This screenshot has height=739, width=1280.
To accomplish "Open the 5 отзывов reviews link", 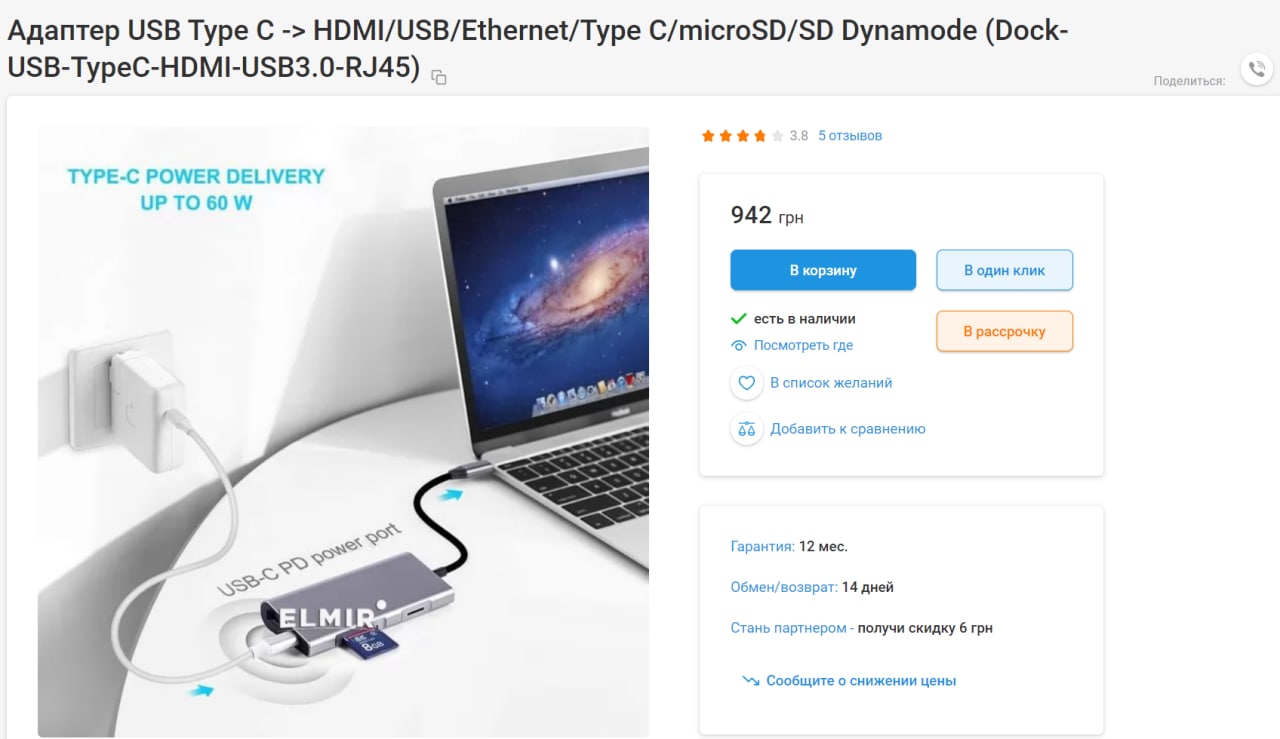I will click(850, 136).
